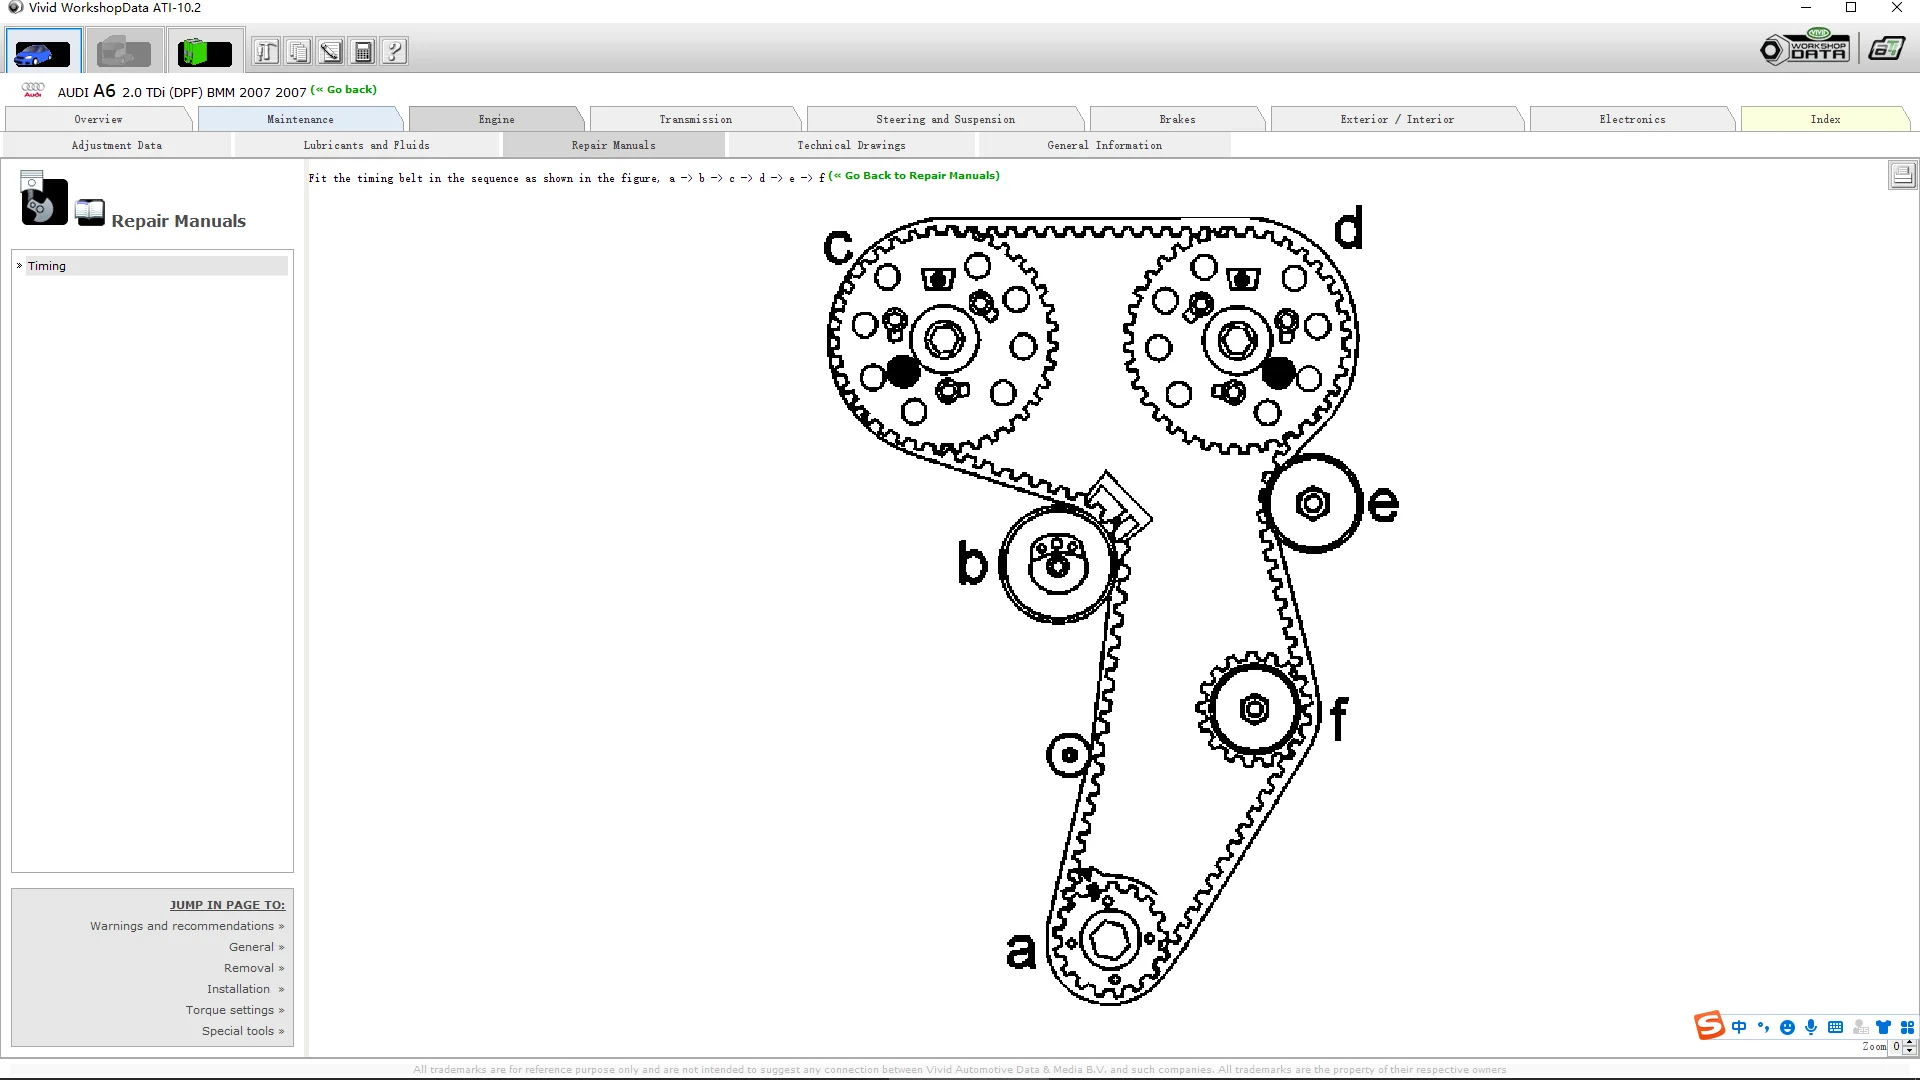Viewport: 1920px width, 1080px height.
Task: Toggle Sogou punctuation mode
Action: 1763,1027
